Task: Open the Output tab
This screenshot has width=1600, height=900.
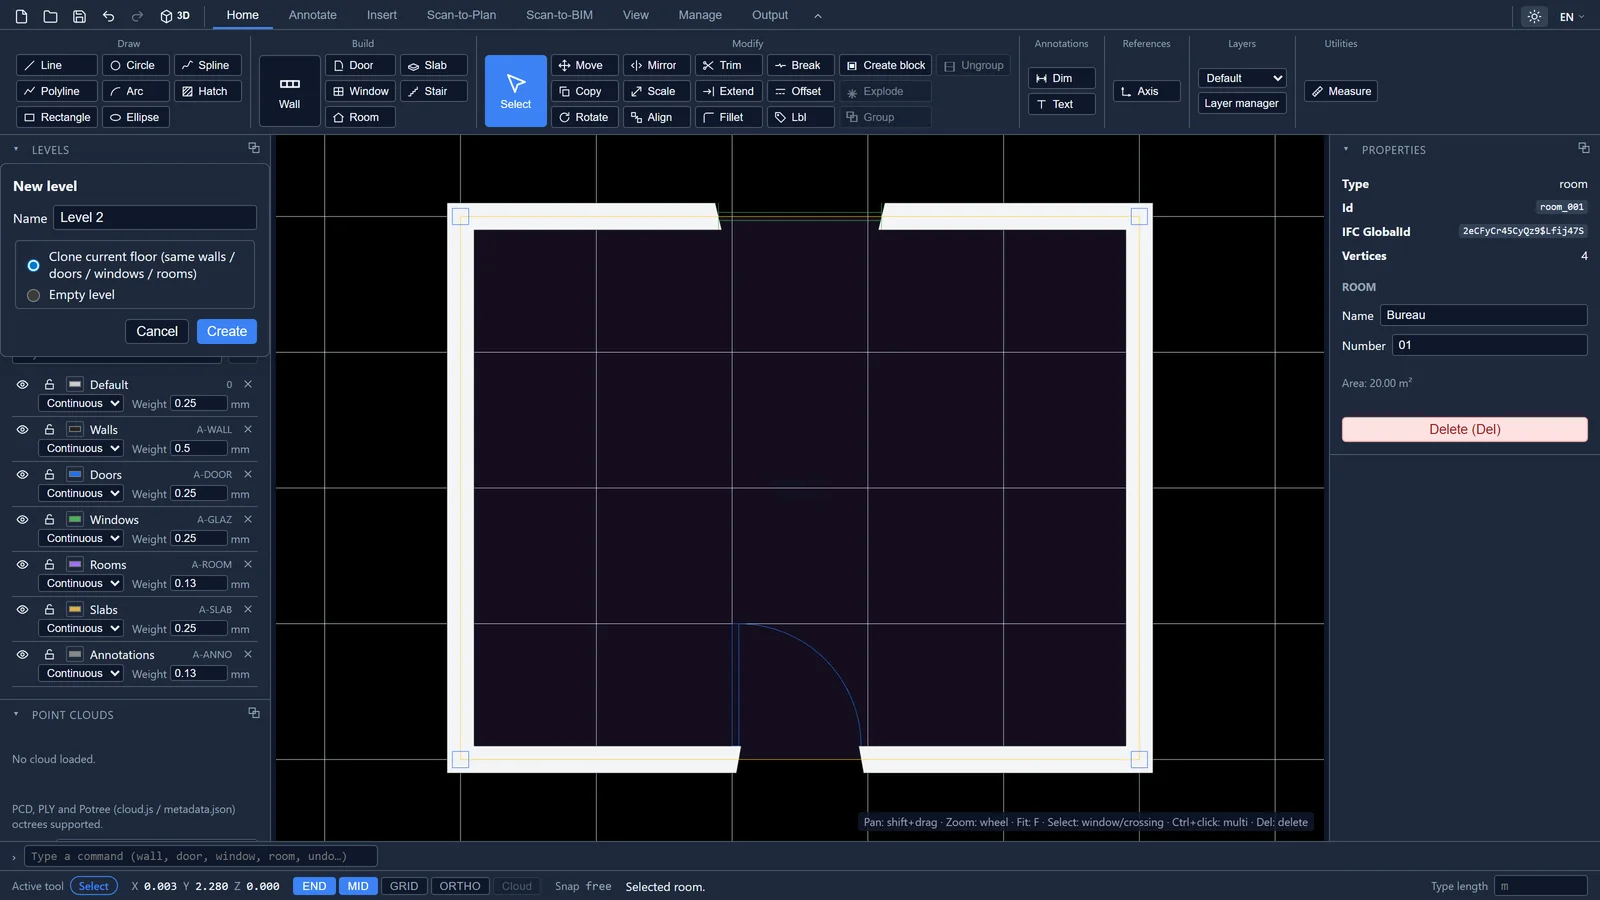Action: [770, 15]
